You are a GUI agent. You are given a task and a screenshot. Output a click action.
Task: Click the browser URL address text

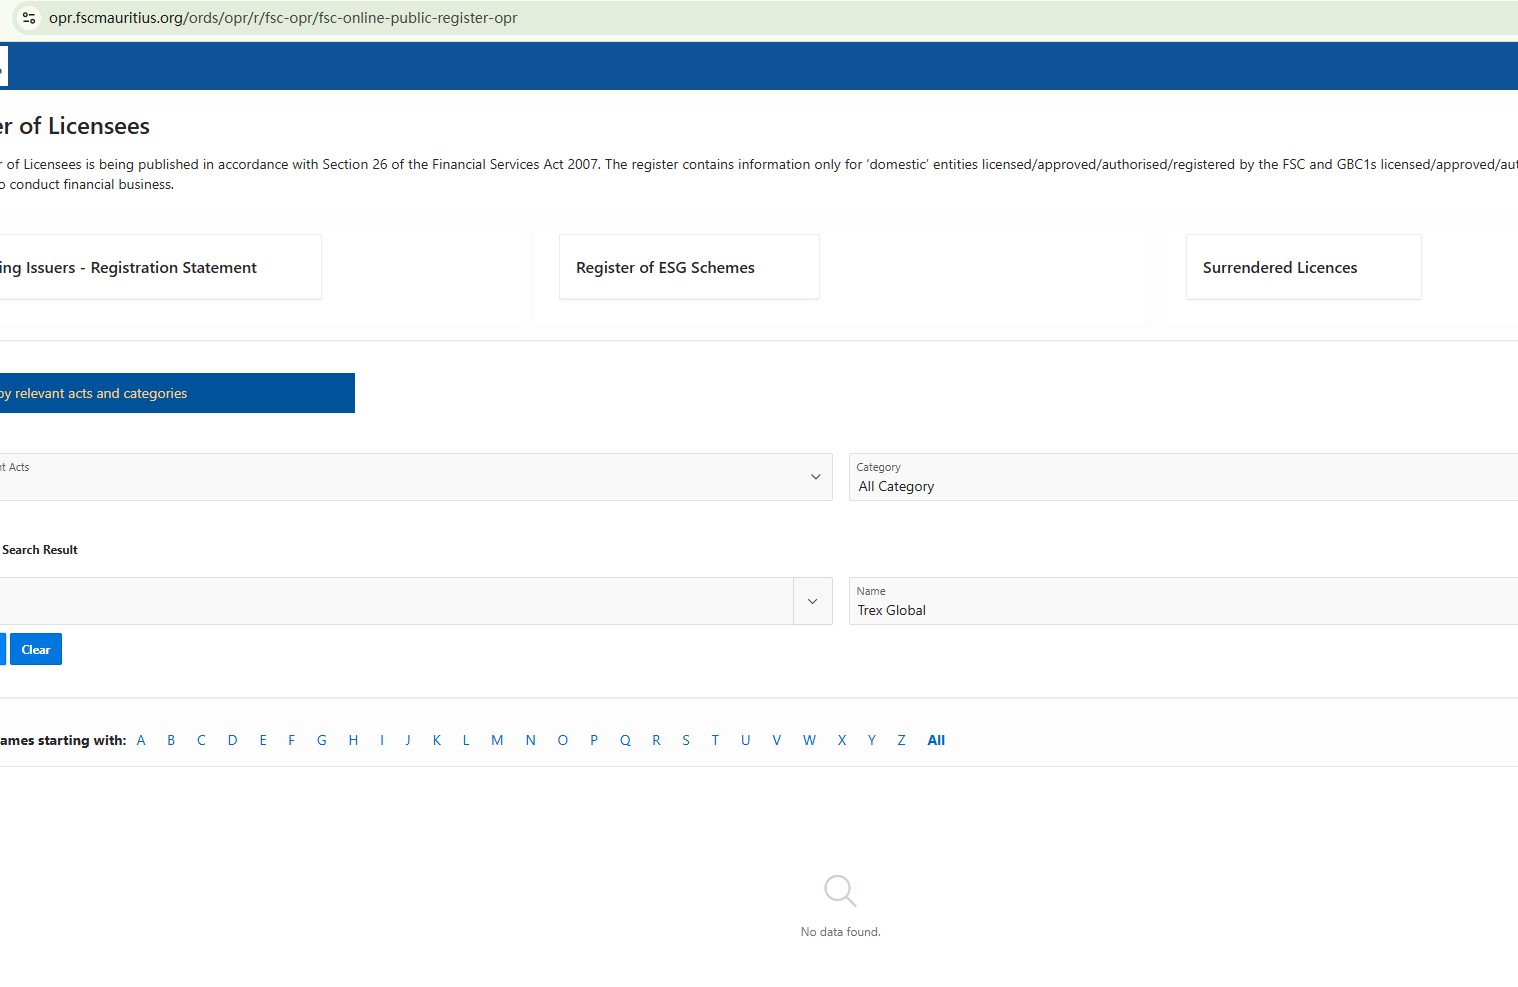click(x=283, y=18)
